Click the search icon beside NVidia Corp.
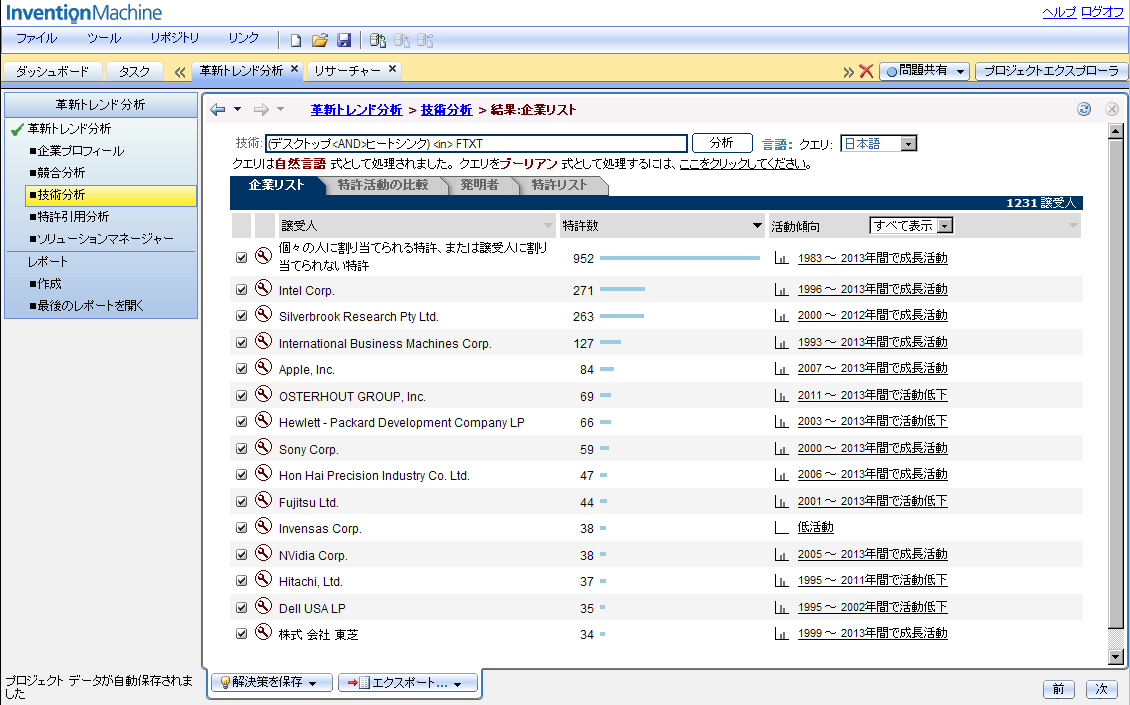 [x=264, y=553]
